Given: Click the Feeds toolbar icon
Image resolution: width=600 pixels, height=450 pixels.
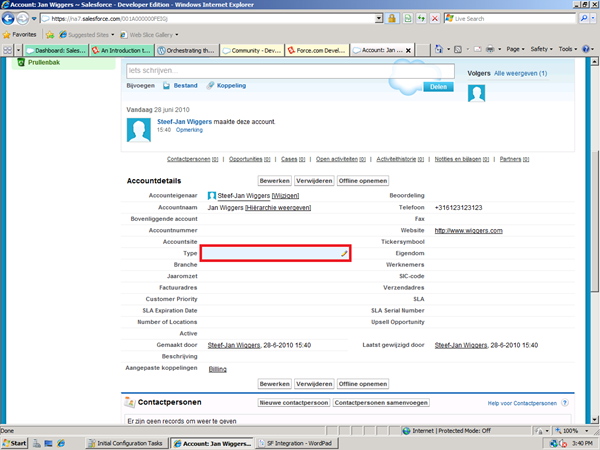Looking at the screenshot, I should (x=458, y=49).
